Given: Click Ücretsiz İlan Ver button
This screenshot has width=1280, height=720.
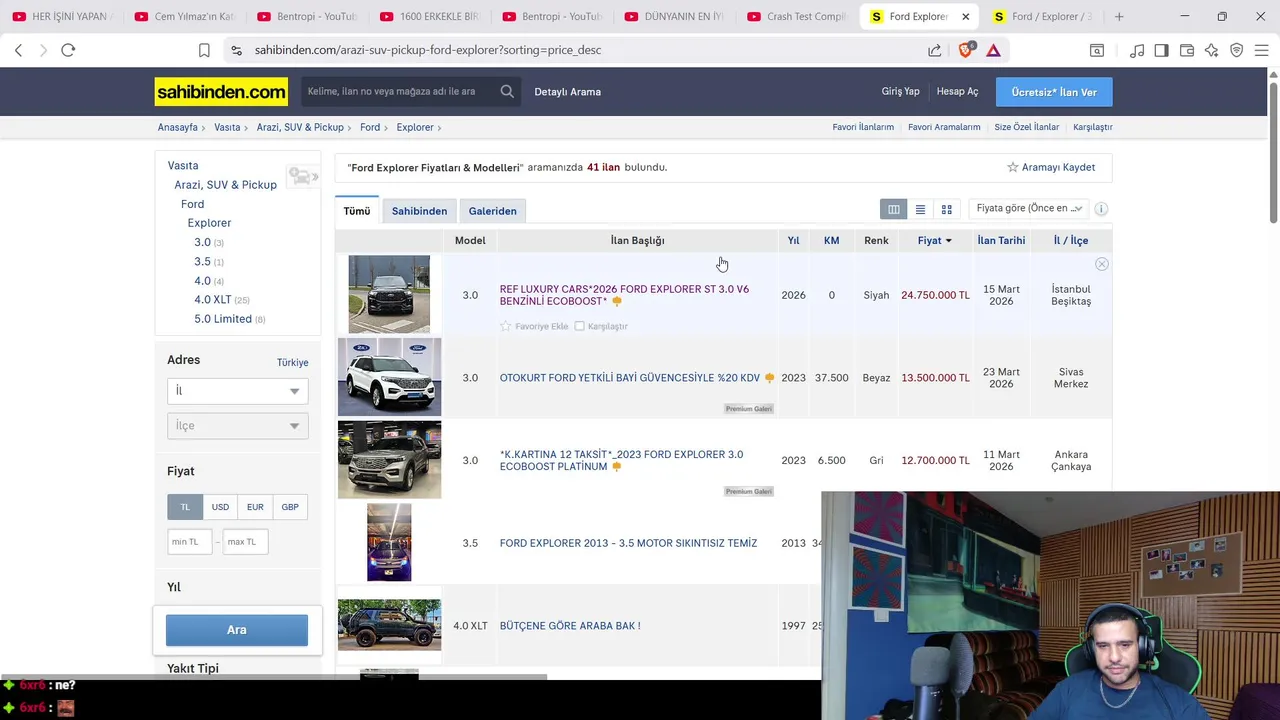Looking at the screenshot, I should (x=1054, y=92).
